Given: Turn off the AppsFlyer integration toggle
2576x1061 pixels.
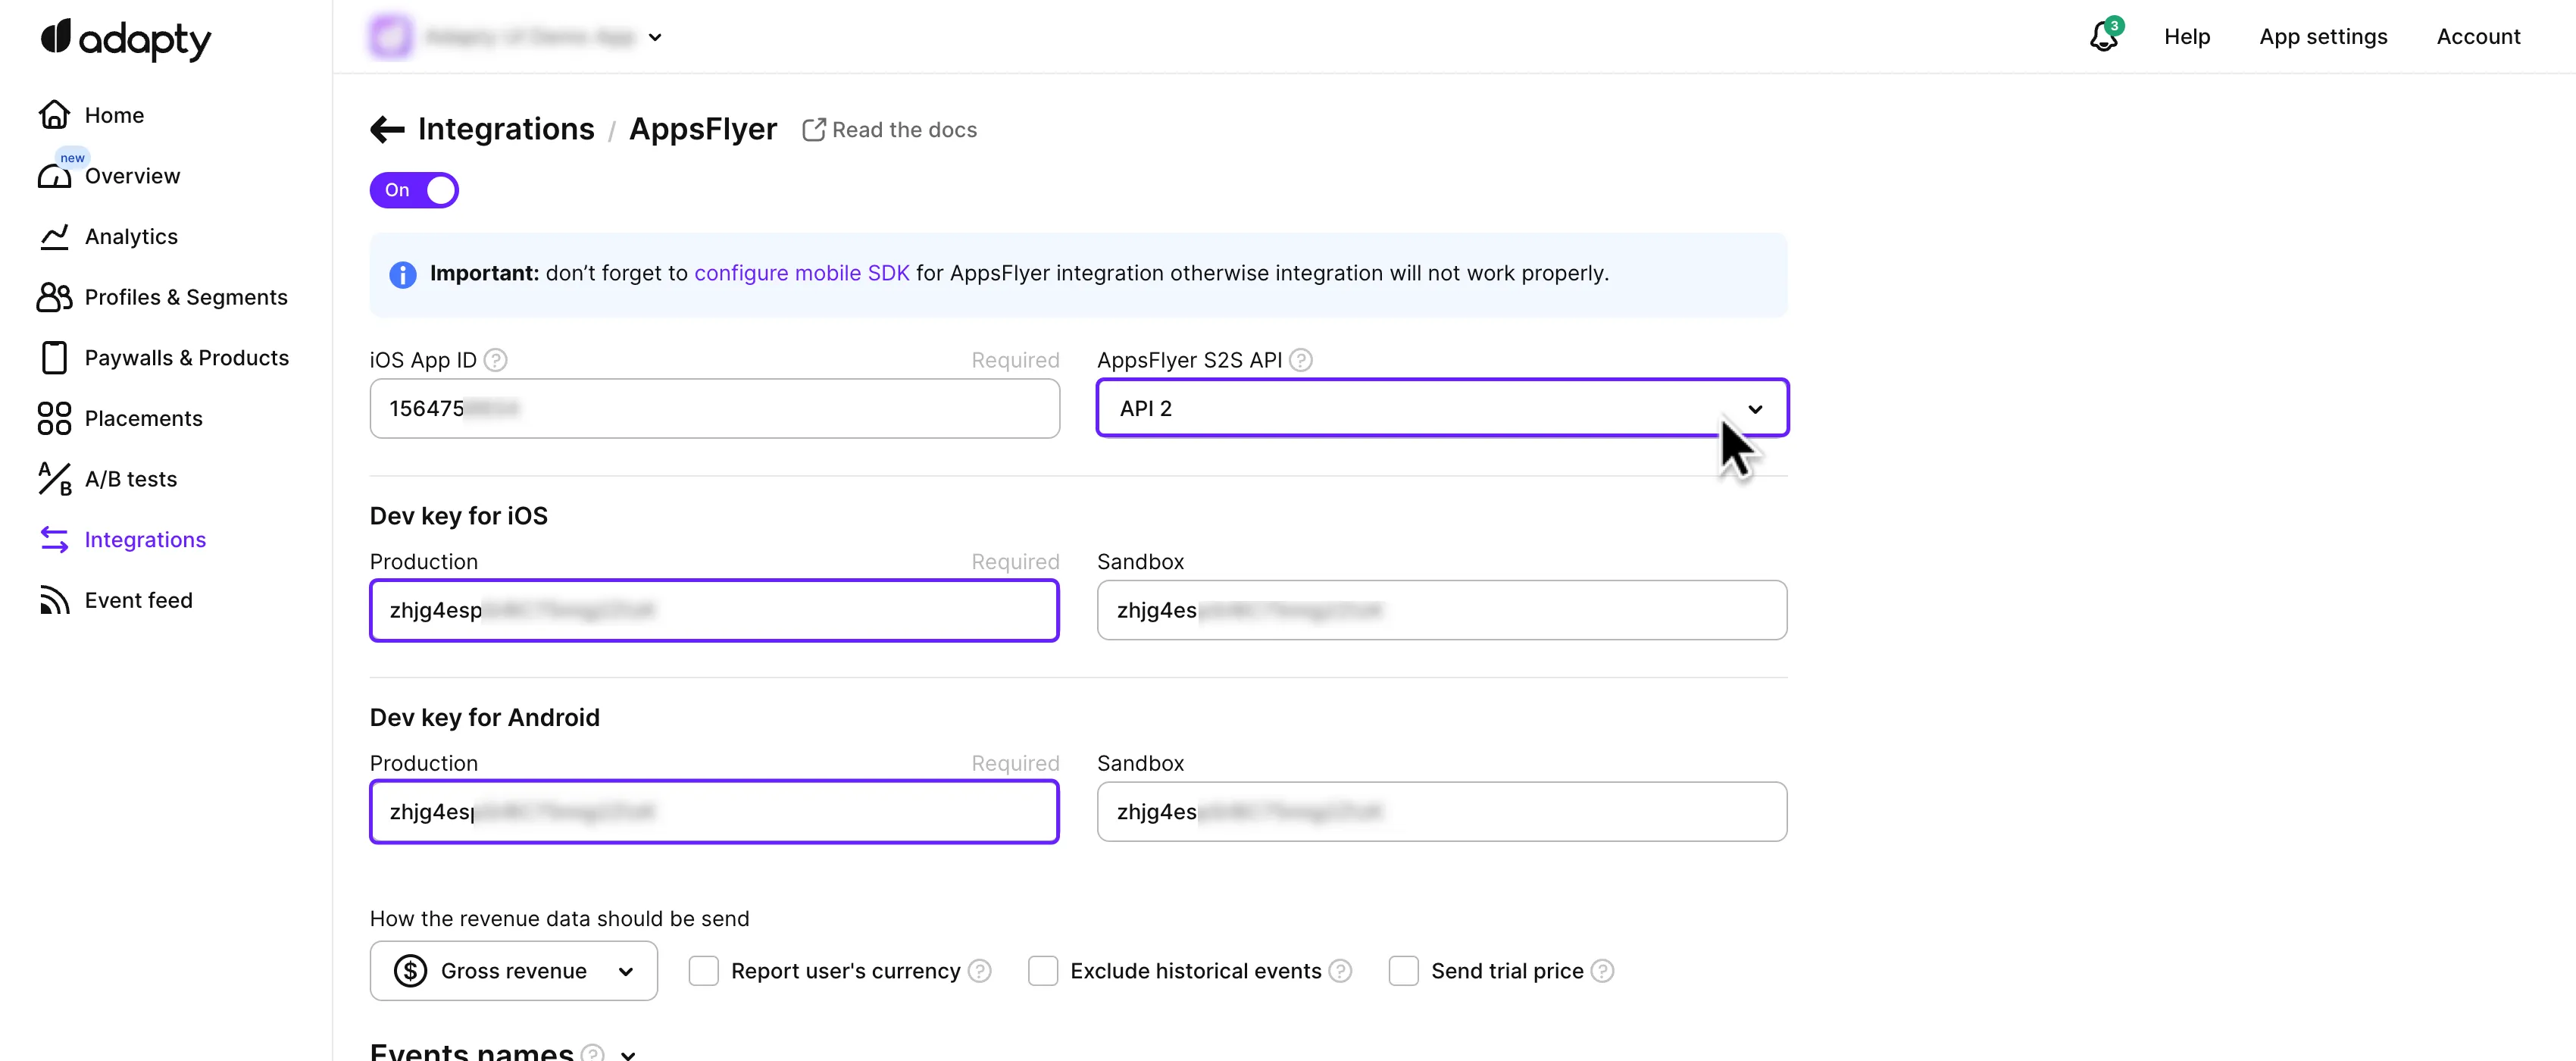Looking at the screenshot, I should click(414, 190).
